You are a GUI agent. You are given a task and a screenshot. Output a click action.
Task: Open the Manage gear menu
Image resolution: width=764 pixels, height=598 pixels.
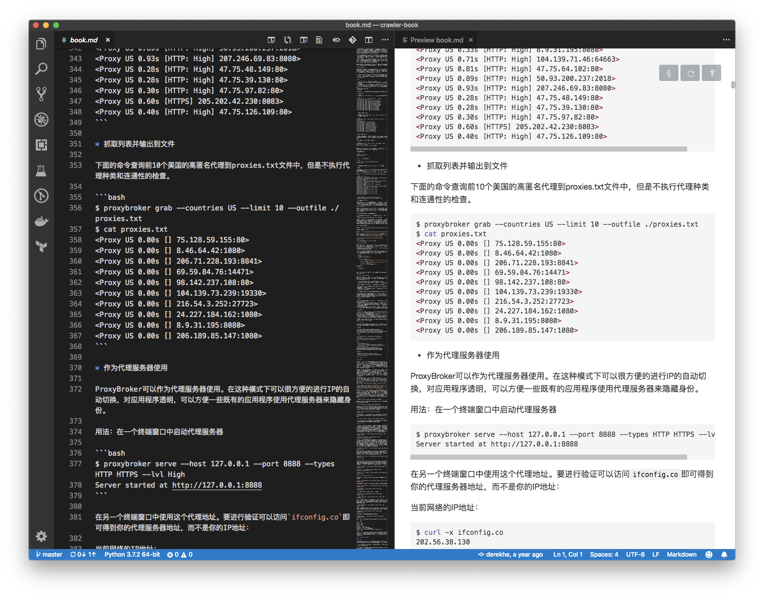pyautogui.click(x=41, y=536)
